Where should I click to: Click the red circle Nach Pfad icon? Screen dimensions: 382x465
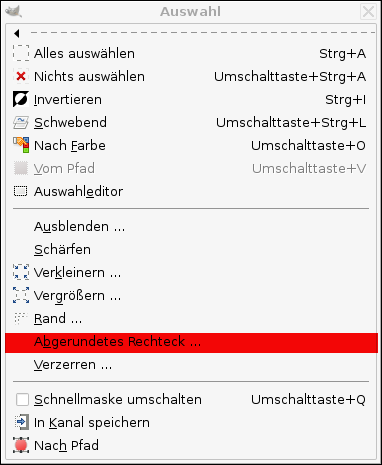pos(21,445)
